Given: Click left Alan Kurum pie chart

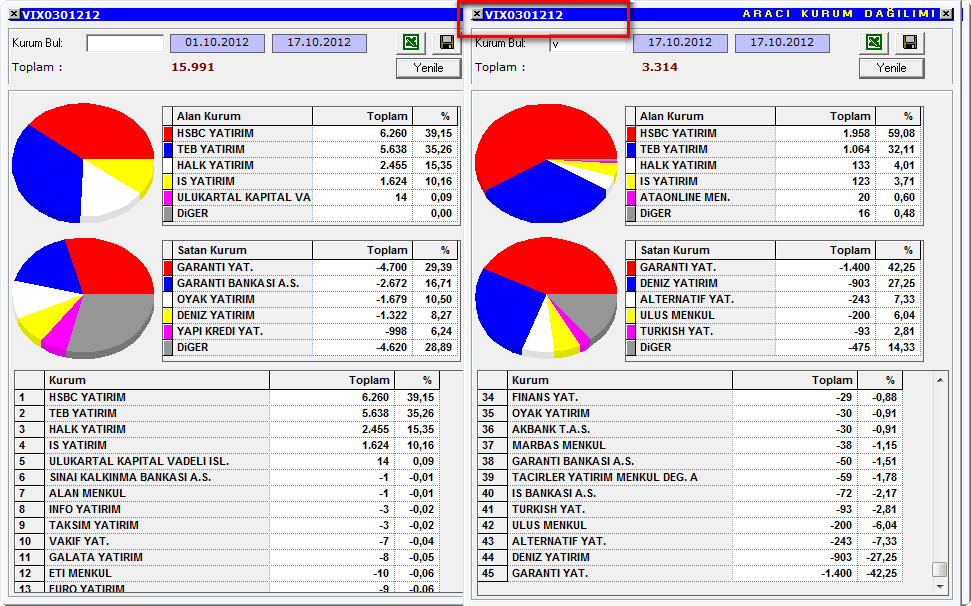Looking at the screenshot, I should [x=83, y=163].
